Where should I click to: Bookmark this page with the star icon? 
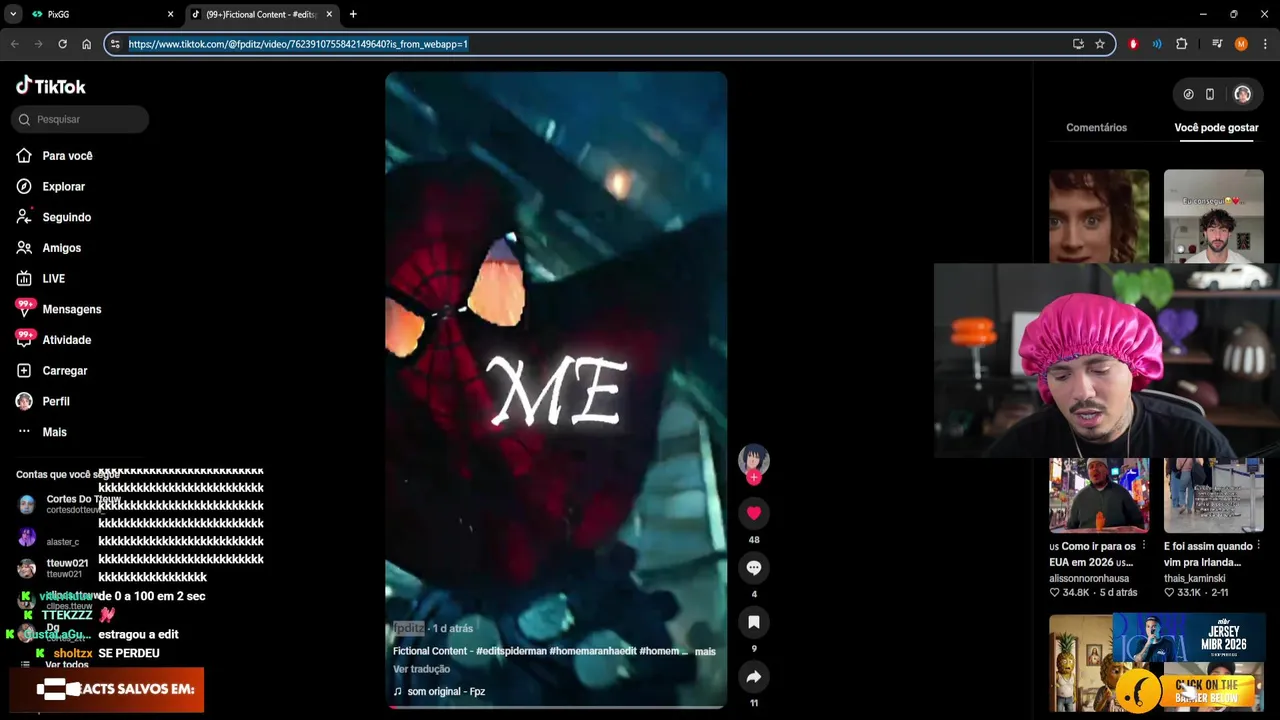click(x=1100, y=44)
